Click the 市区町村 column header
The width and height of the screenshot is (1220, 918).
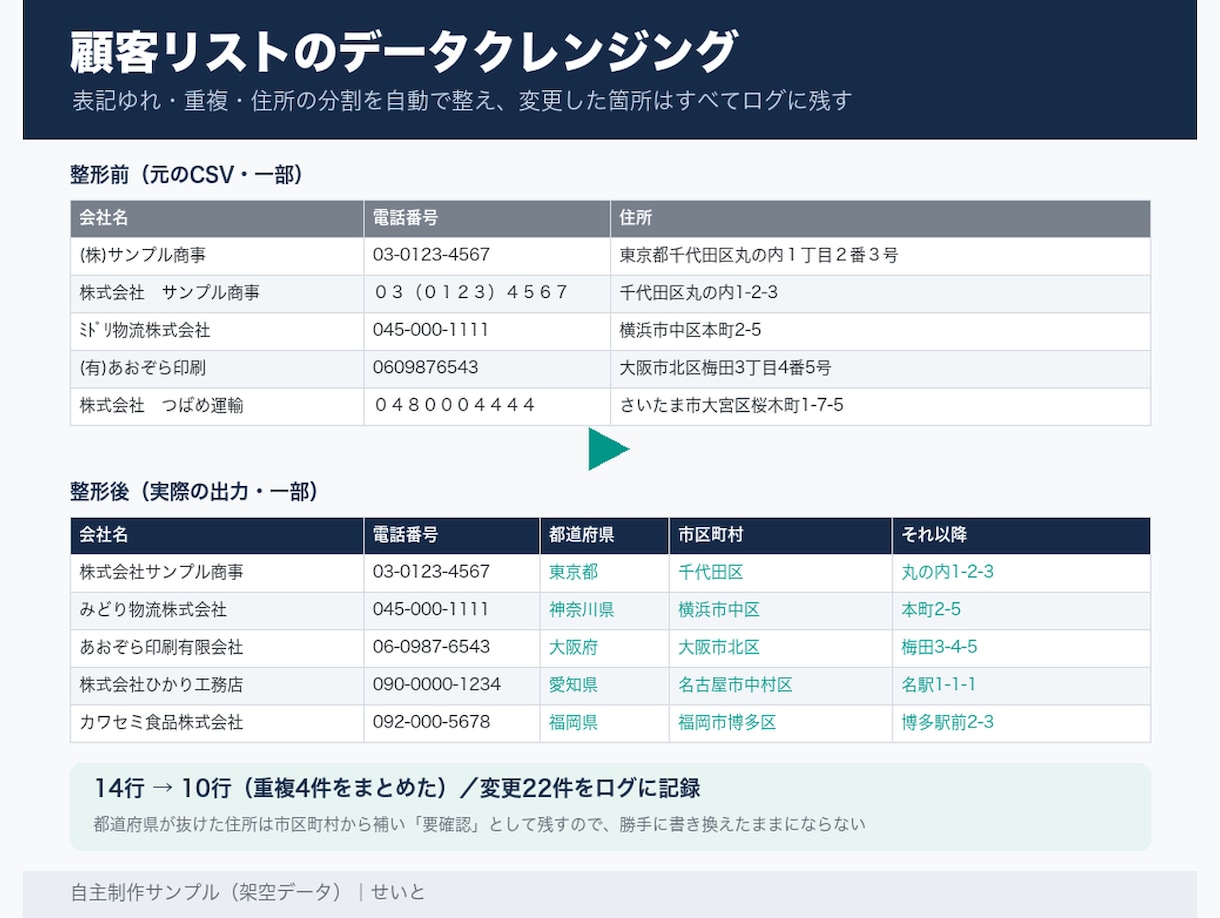point(781,535)
